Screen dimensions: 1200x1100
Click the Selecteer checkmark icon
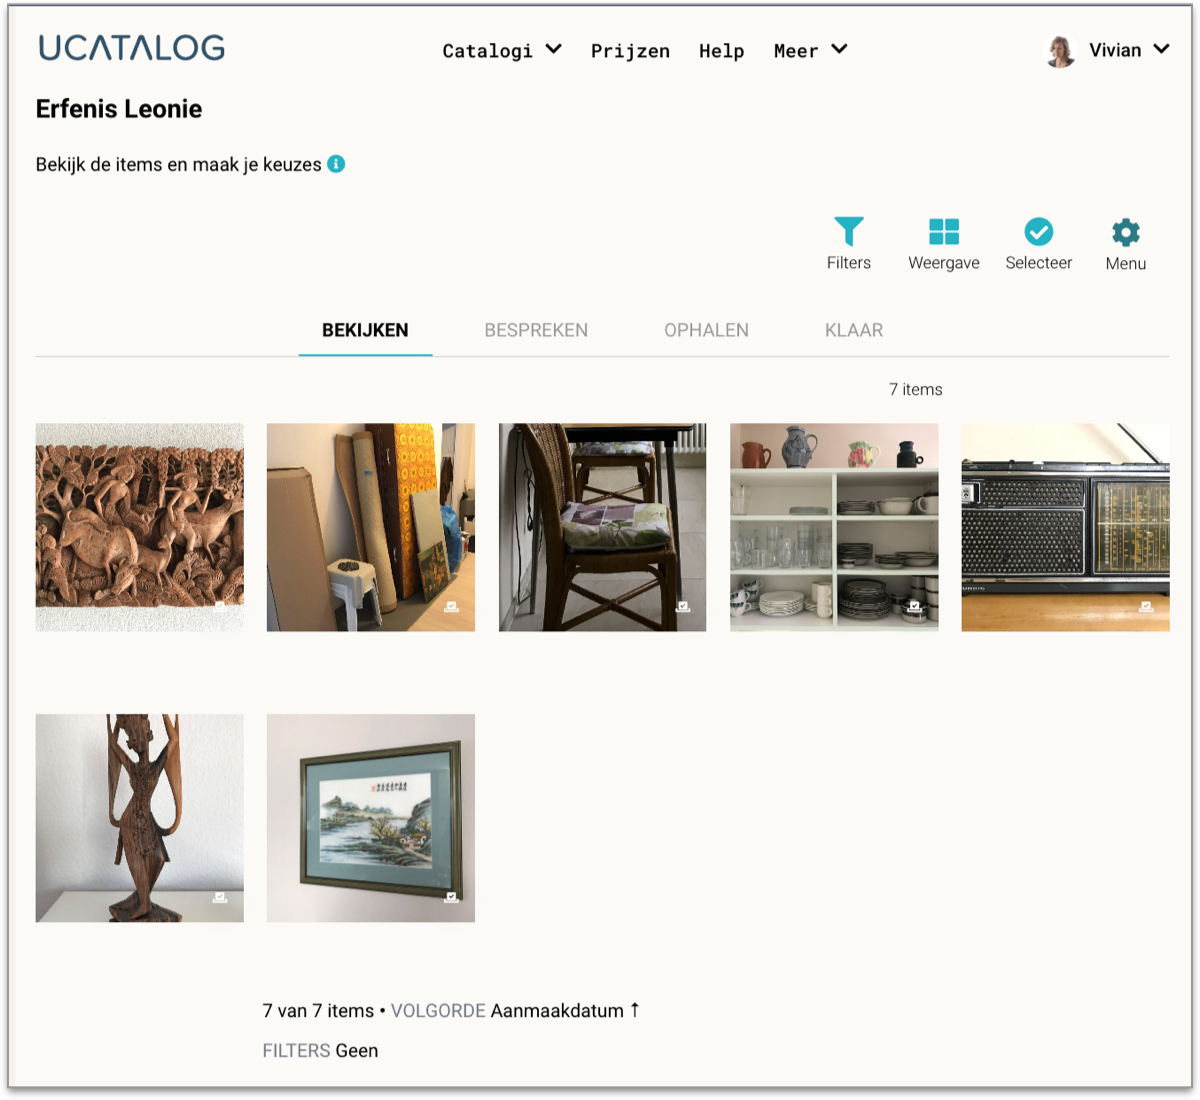click(1038, 232)
